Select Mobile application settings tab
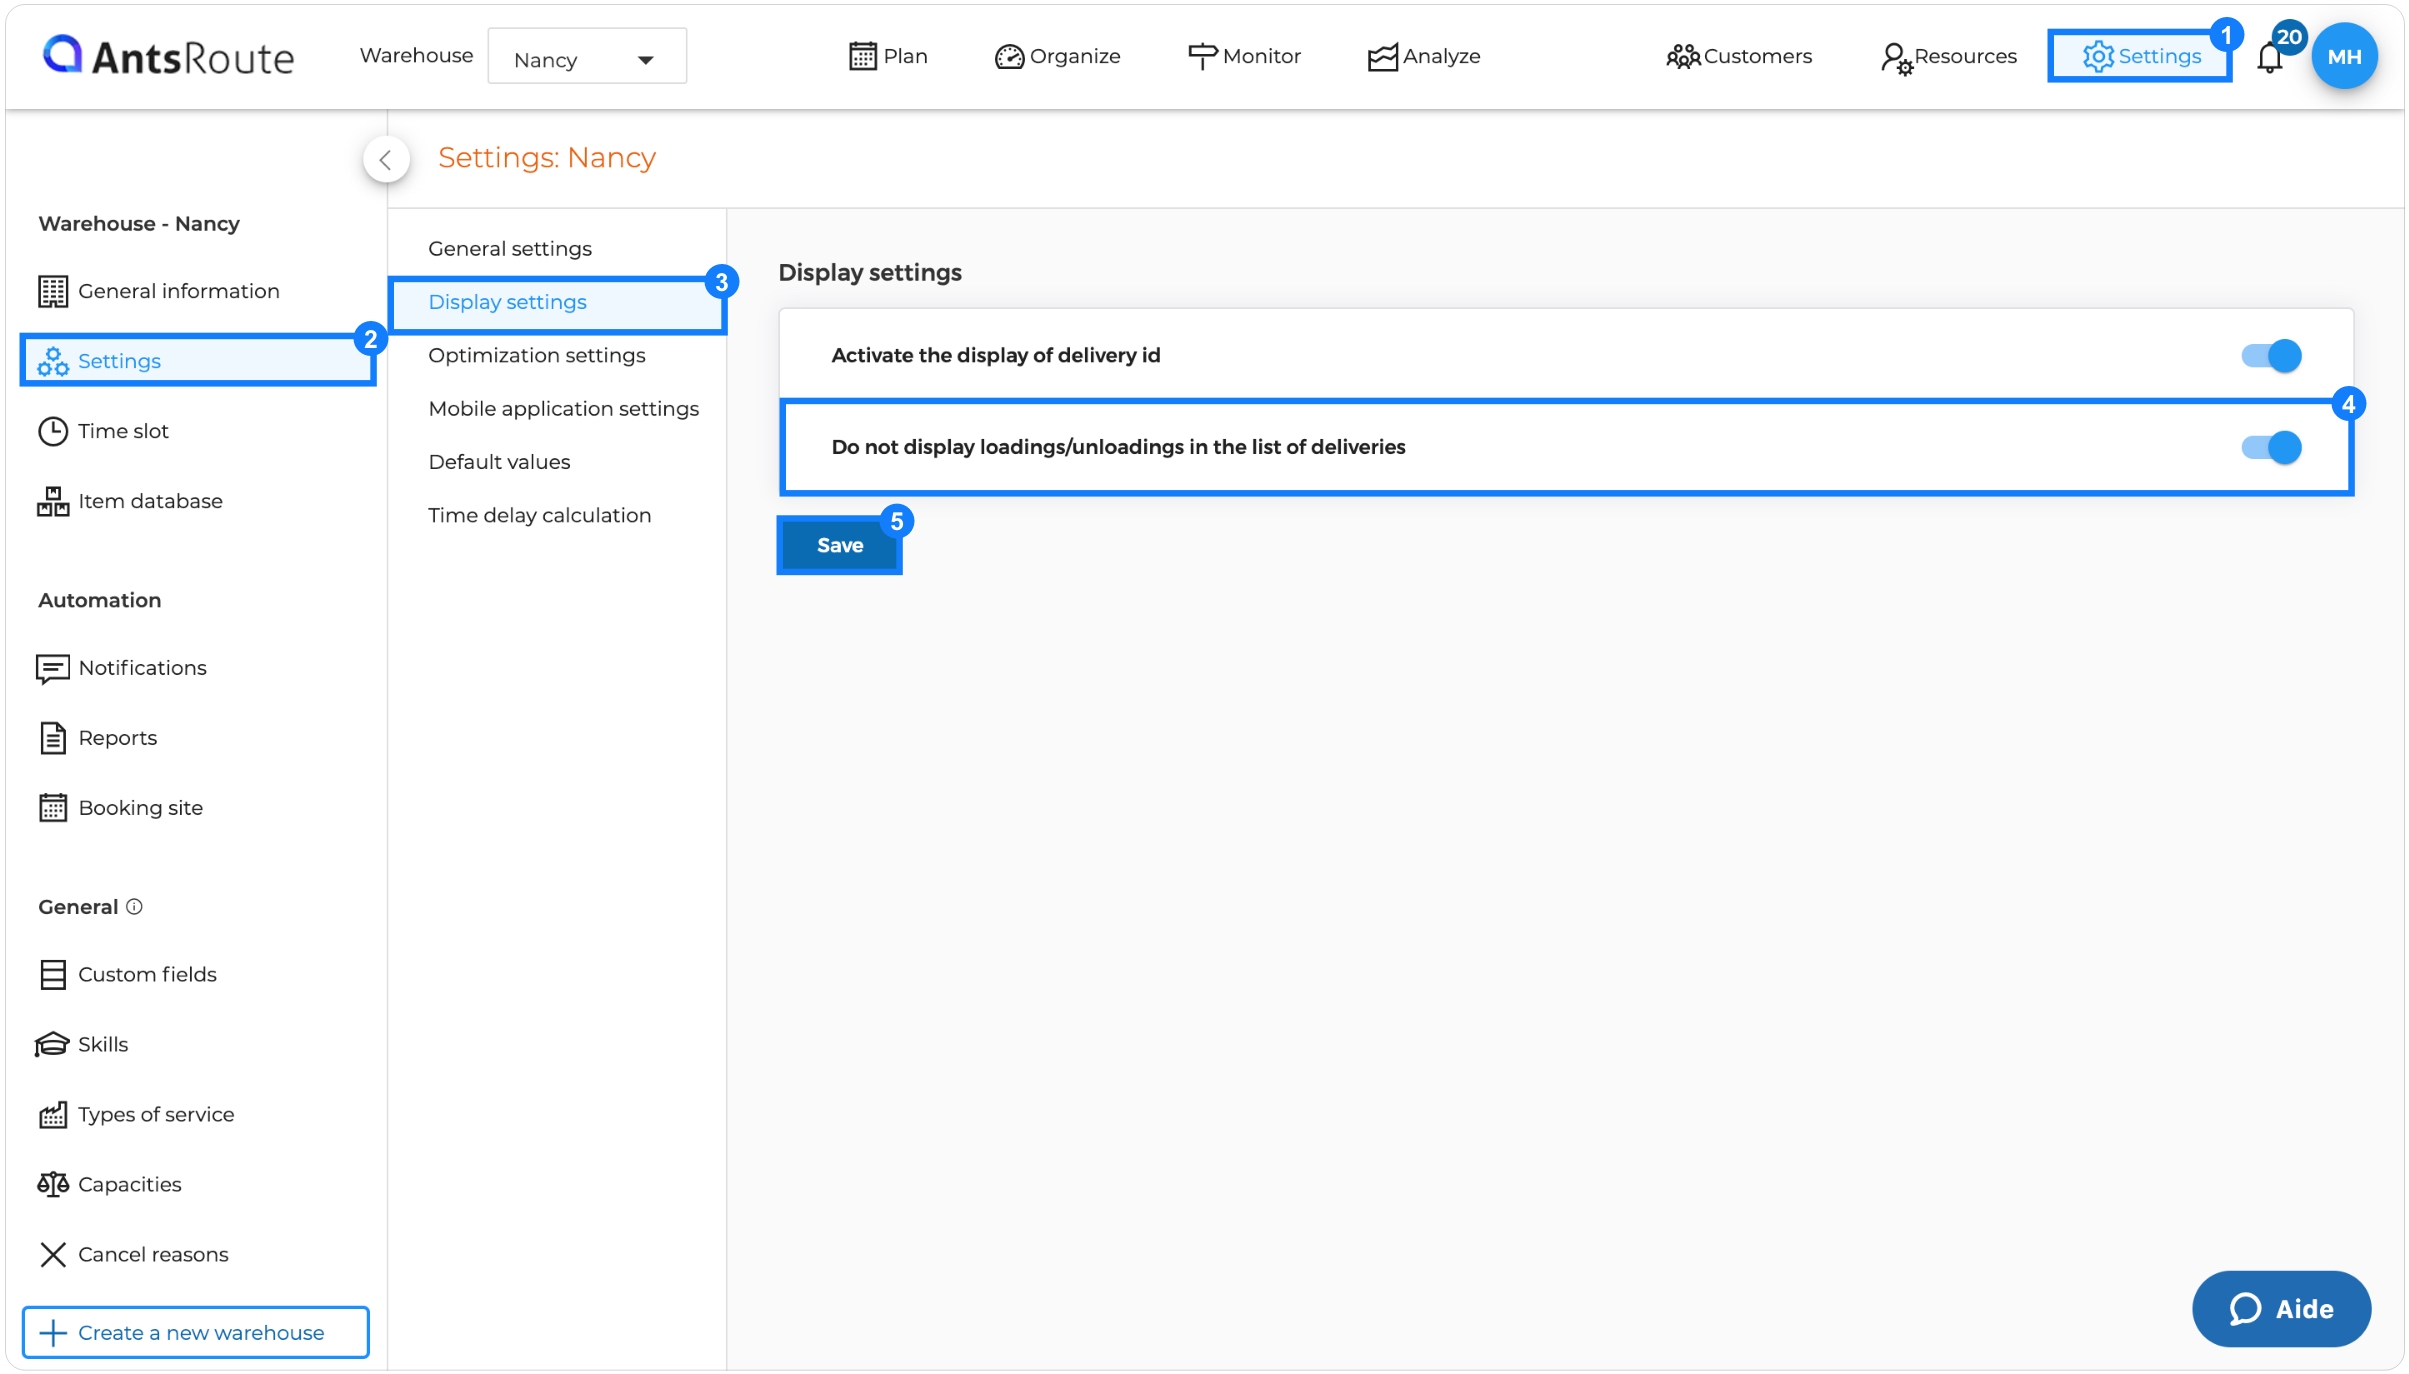This screenshot has height=1374, width=2409. tap(564, 408)
